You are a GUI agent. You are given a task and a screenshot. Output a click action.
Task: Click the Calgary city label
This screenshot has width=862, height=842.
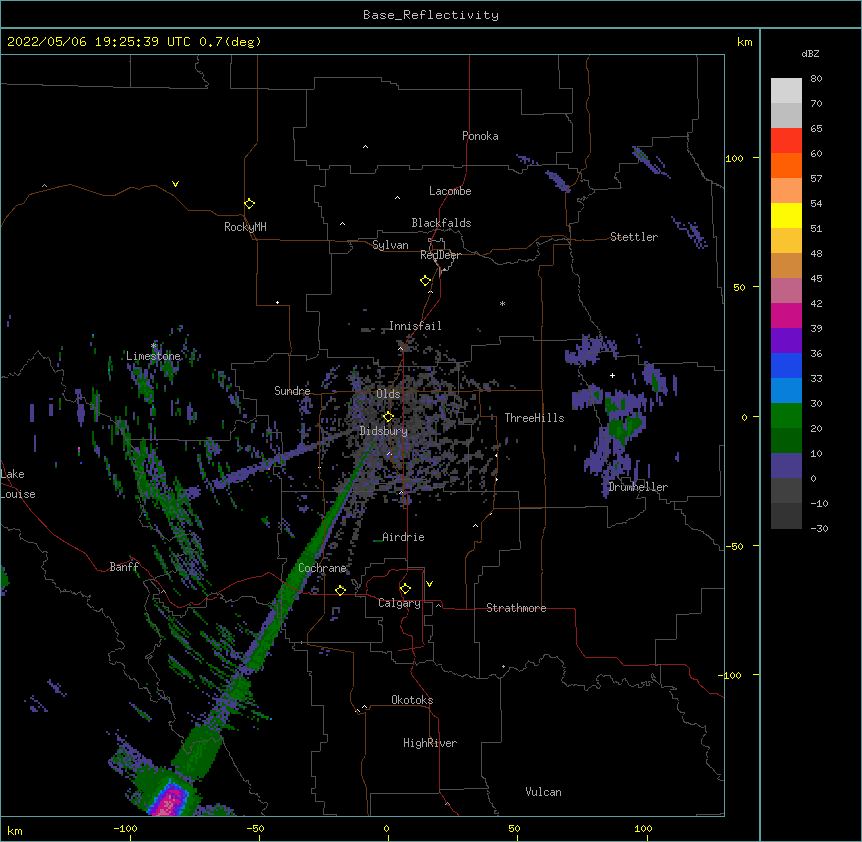(399, 603)
